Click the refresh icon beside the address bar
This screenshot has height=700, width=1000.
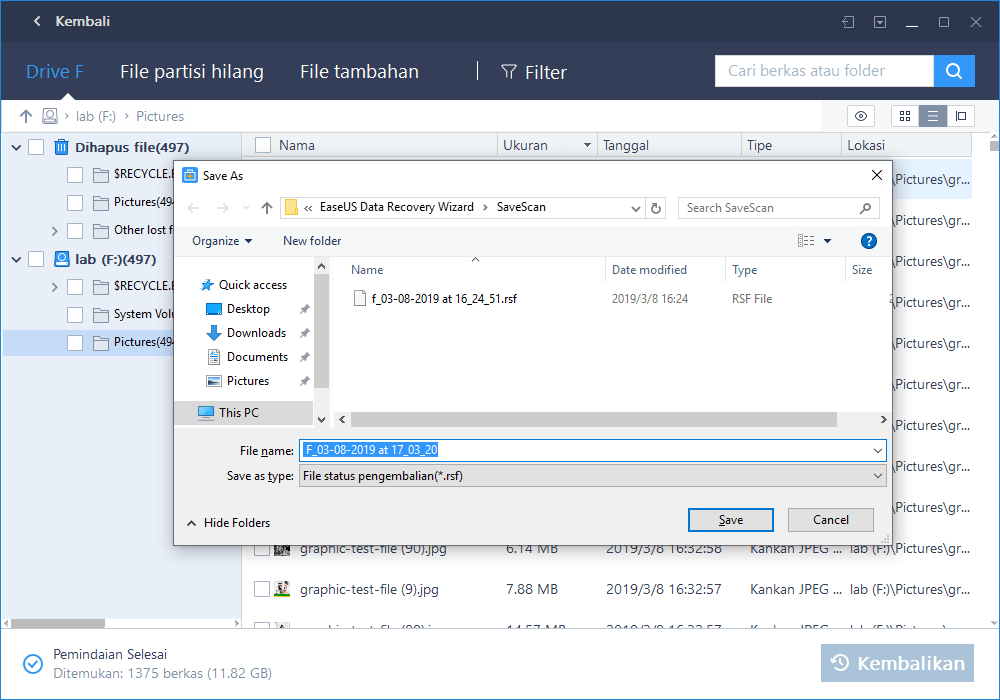[x=656, y=207]
